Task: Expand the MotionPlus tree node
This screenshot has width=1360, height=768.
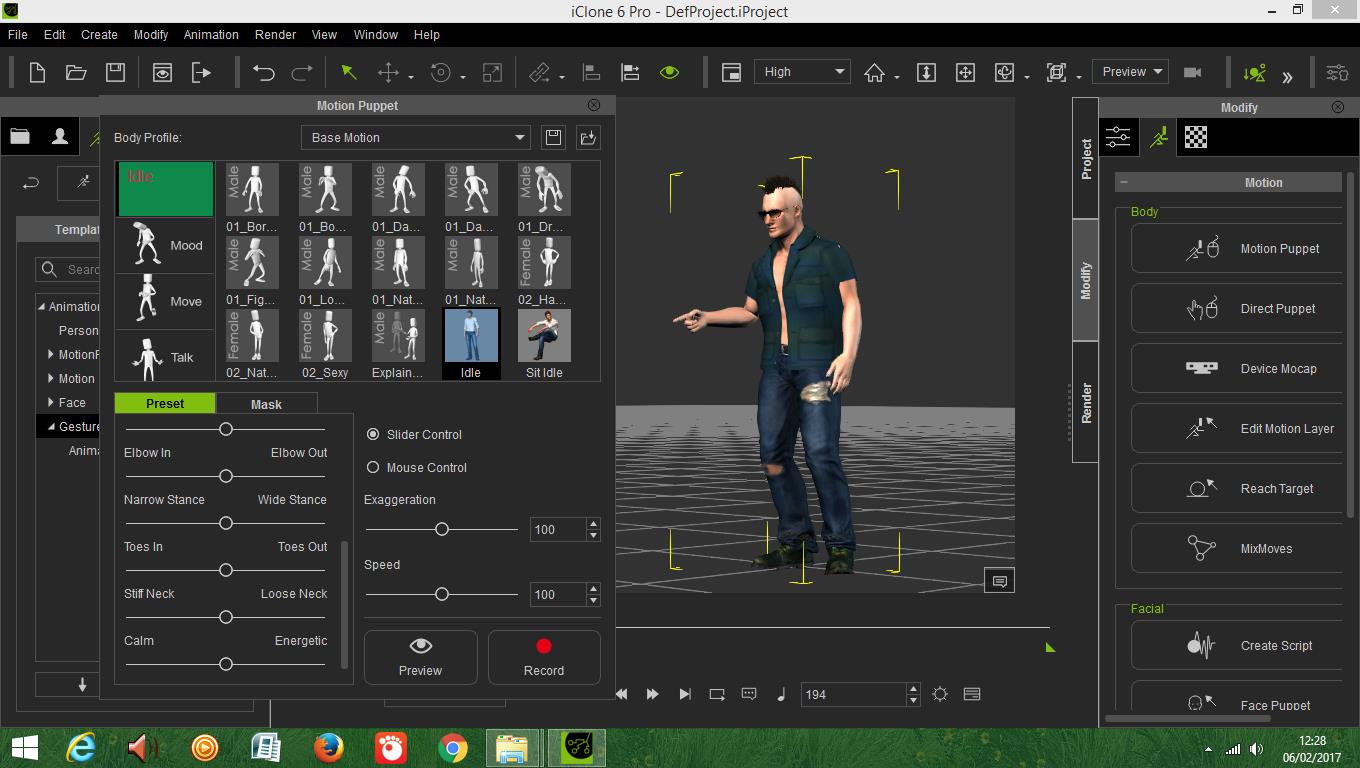Action: (51, 354)
